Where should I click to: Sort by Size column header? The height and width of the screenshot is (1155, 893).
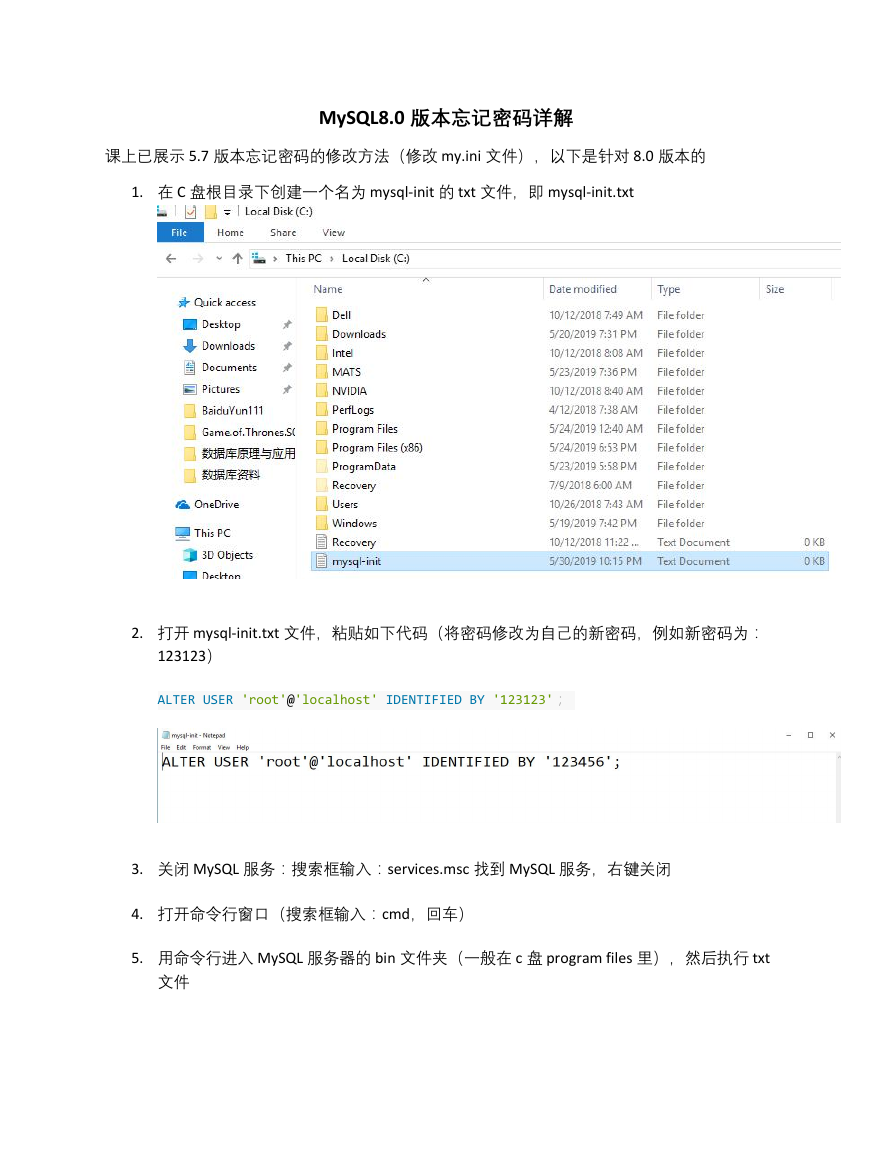[774, 289]
